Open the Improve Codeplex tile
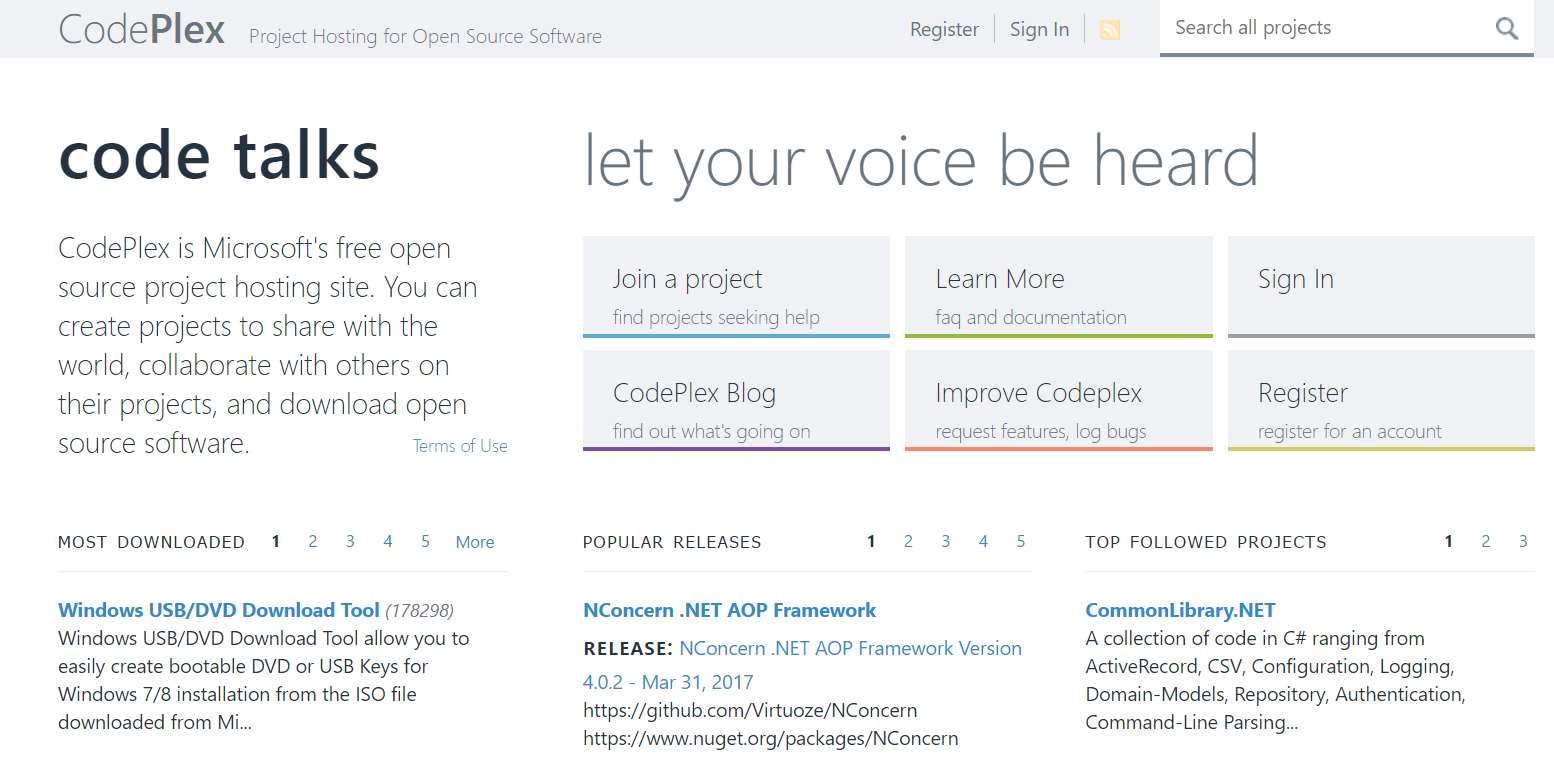This screenshot has width=1554, height=763. pyautogui.click(x=1059, y=400)
